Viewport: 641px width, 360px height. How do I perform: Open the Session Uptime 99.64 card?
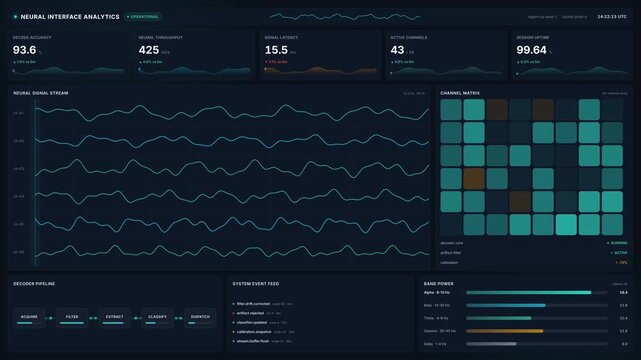click(572, 55)
